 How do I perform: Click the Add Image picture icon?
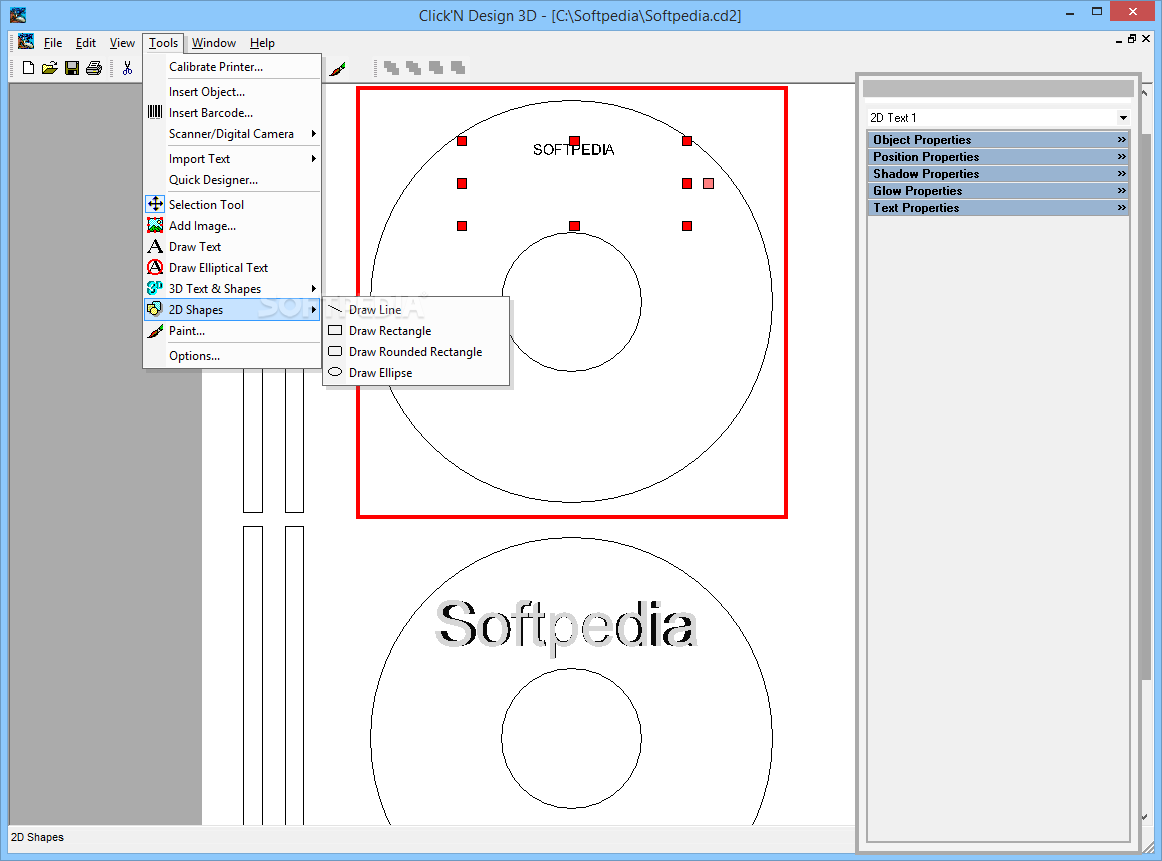point(155,225)
